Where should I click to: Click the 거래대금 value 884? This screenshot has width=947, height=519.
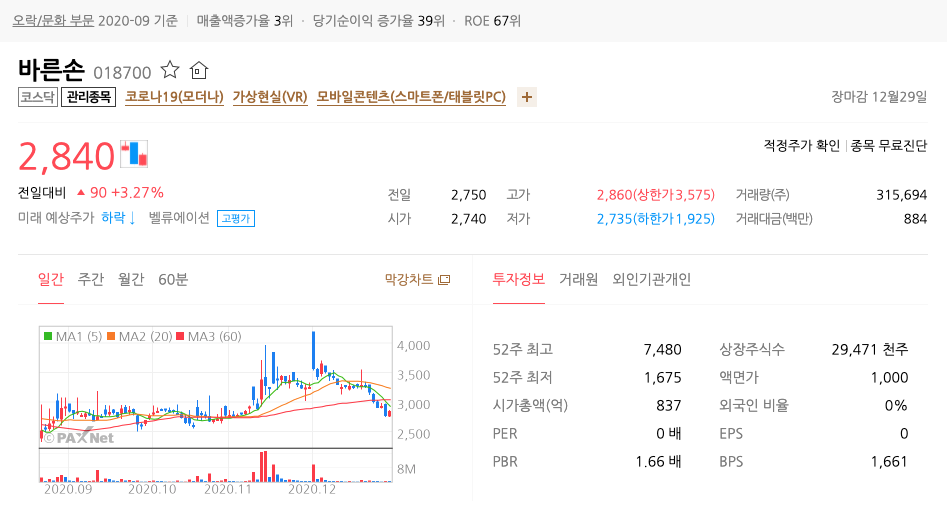pyautogui.click(x=915, y=219)
